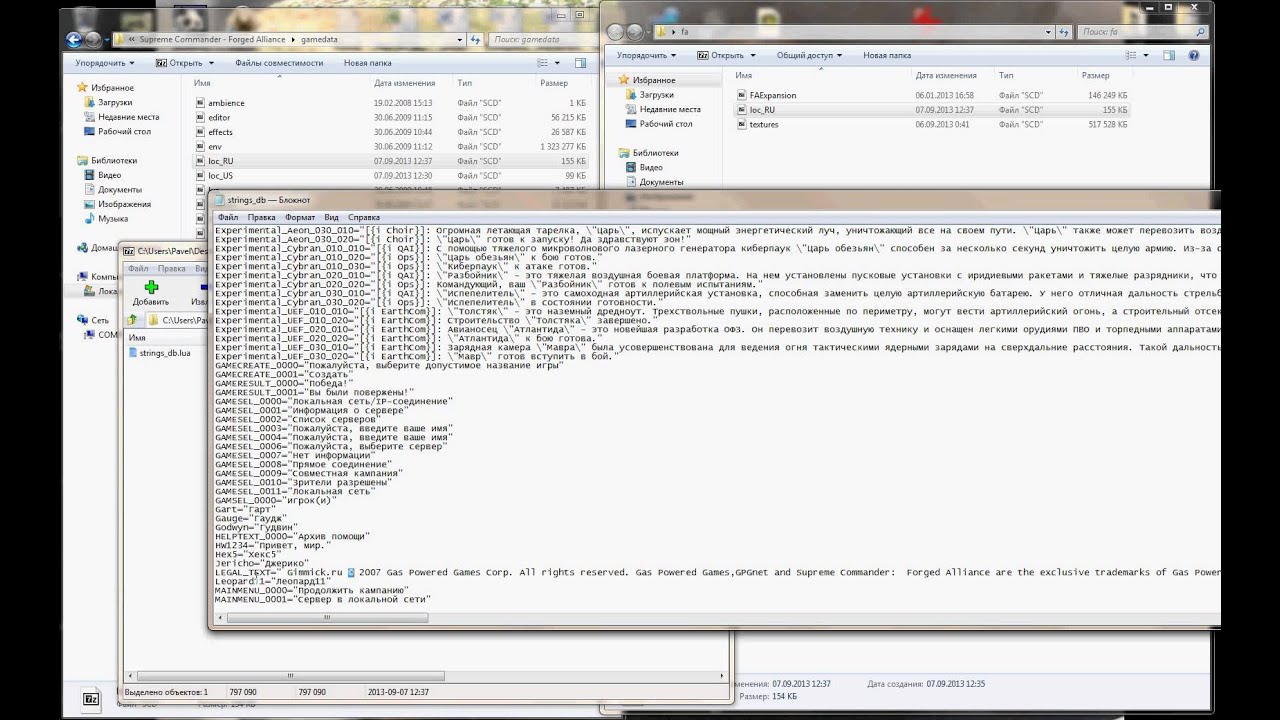Select the editor SCD file icon

(200, 117)
